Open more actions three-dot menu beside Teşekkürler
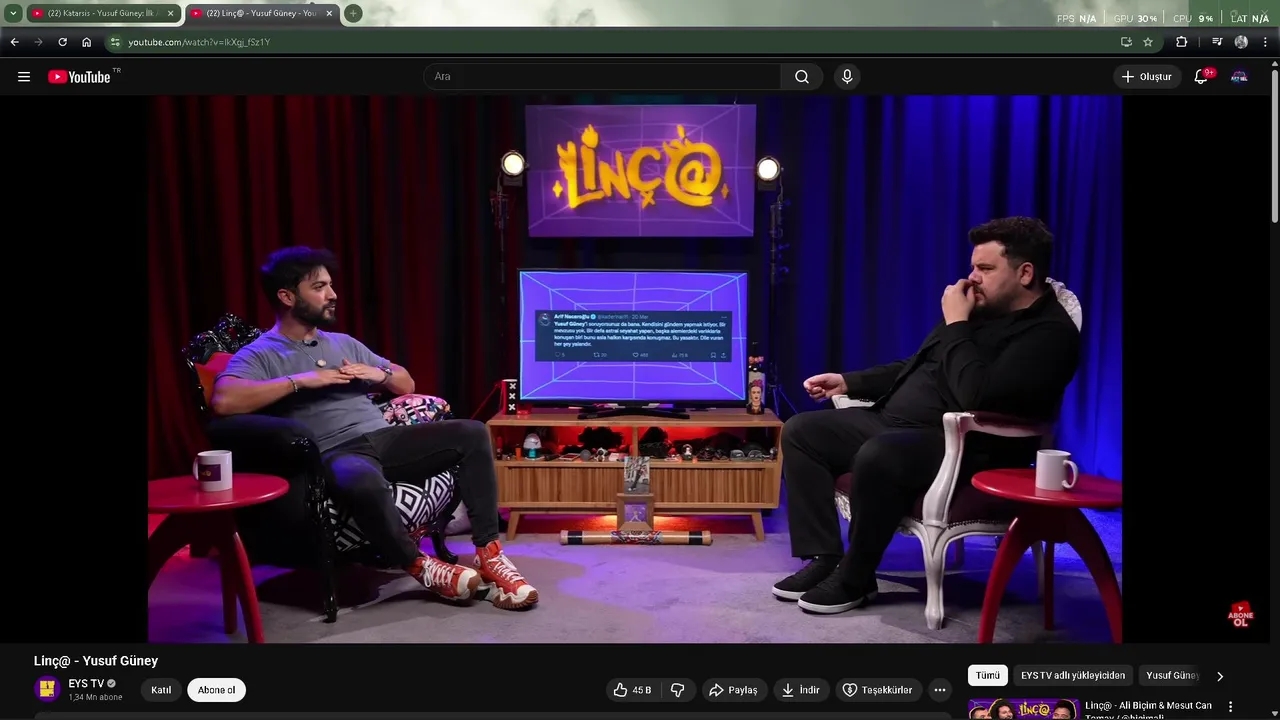The height and width of the screenshot is (720, 1280). 940,690
